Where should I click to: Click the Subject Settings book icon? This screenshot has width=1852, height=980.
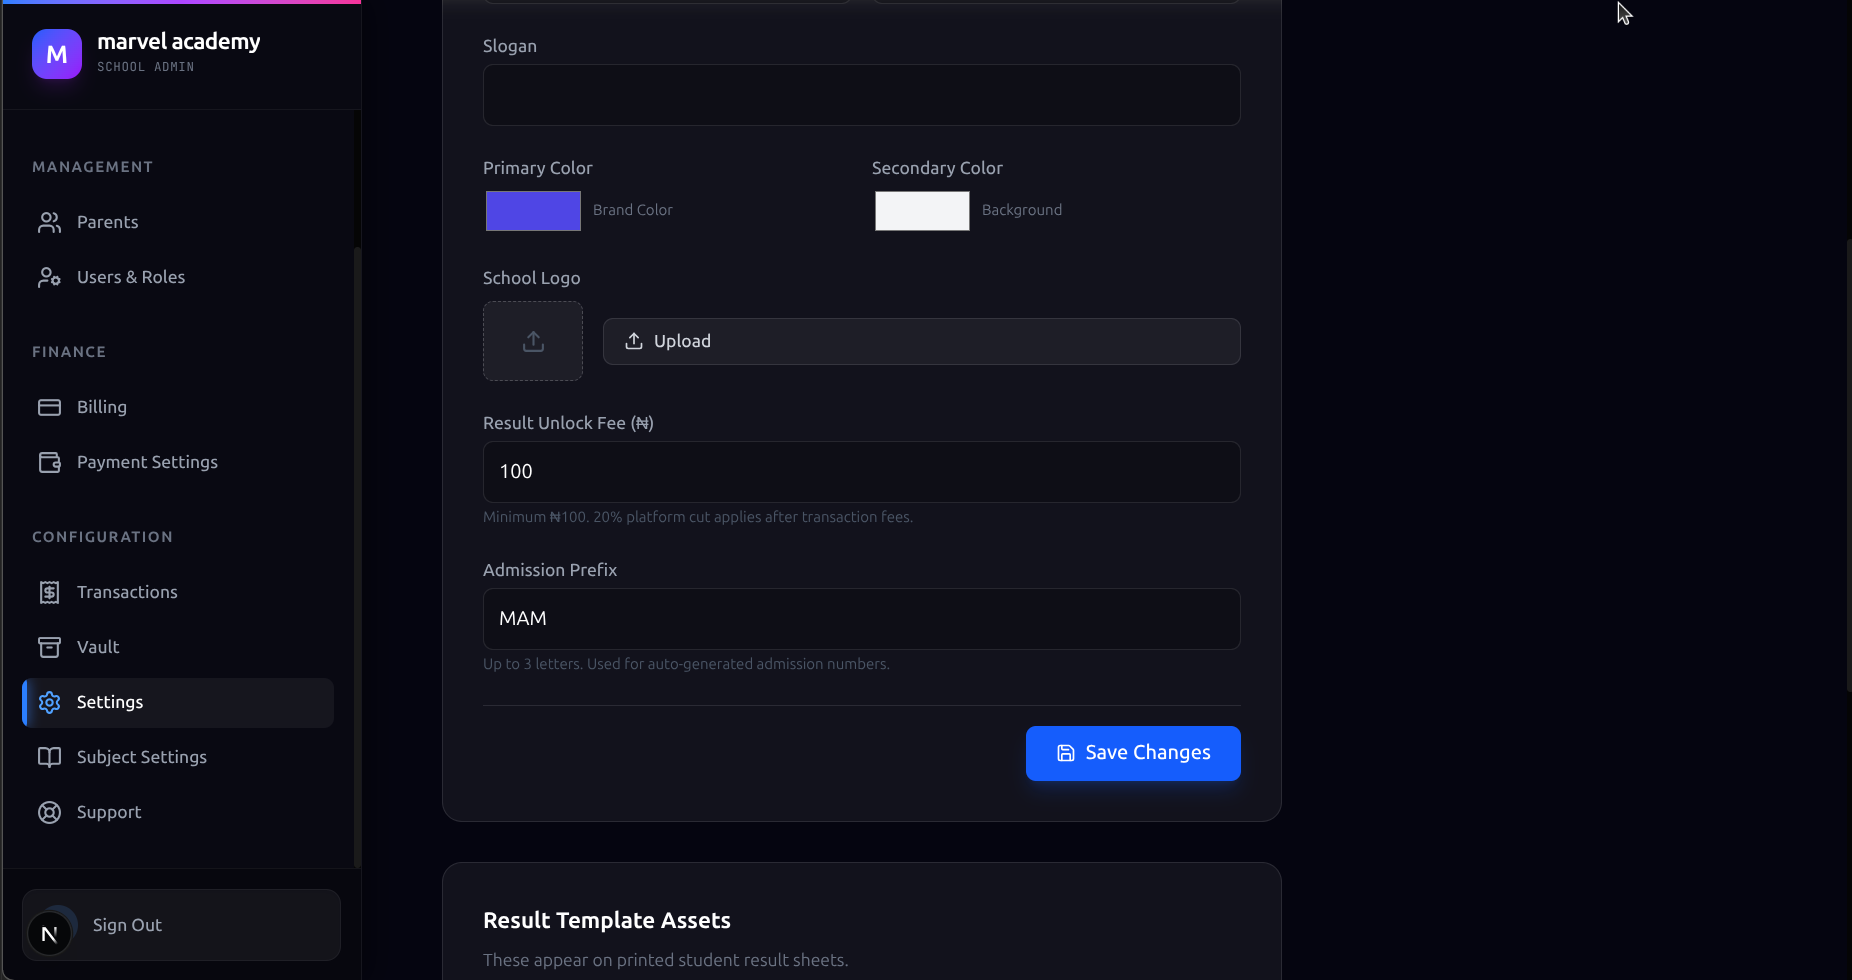coord(49,757)
